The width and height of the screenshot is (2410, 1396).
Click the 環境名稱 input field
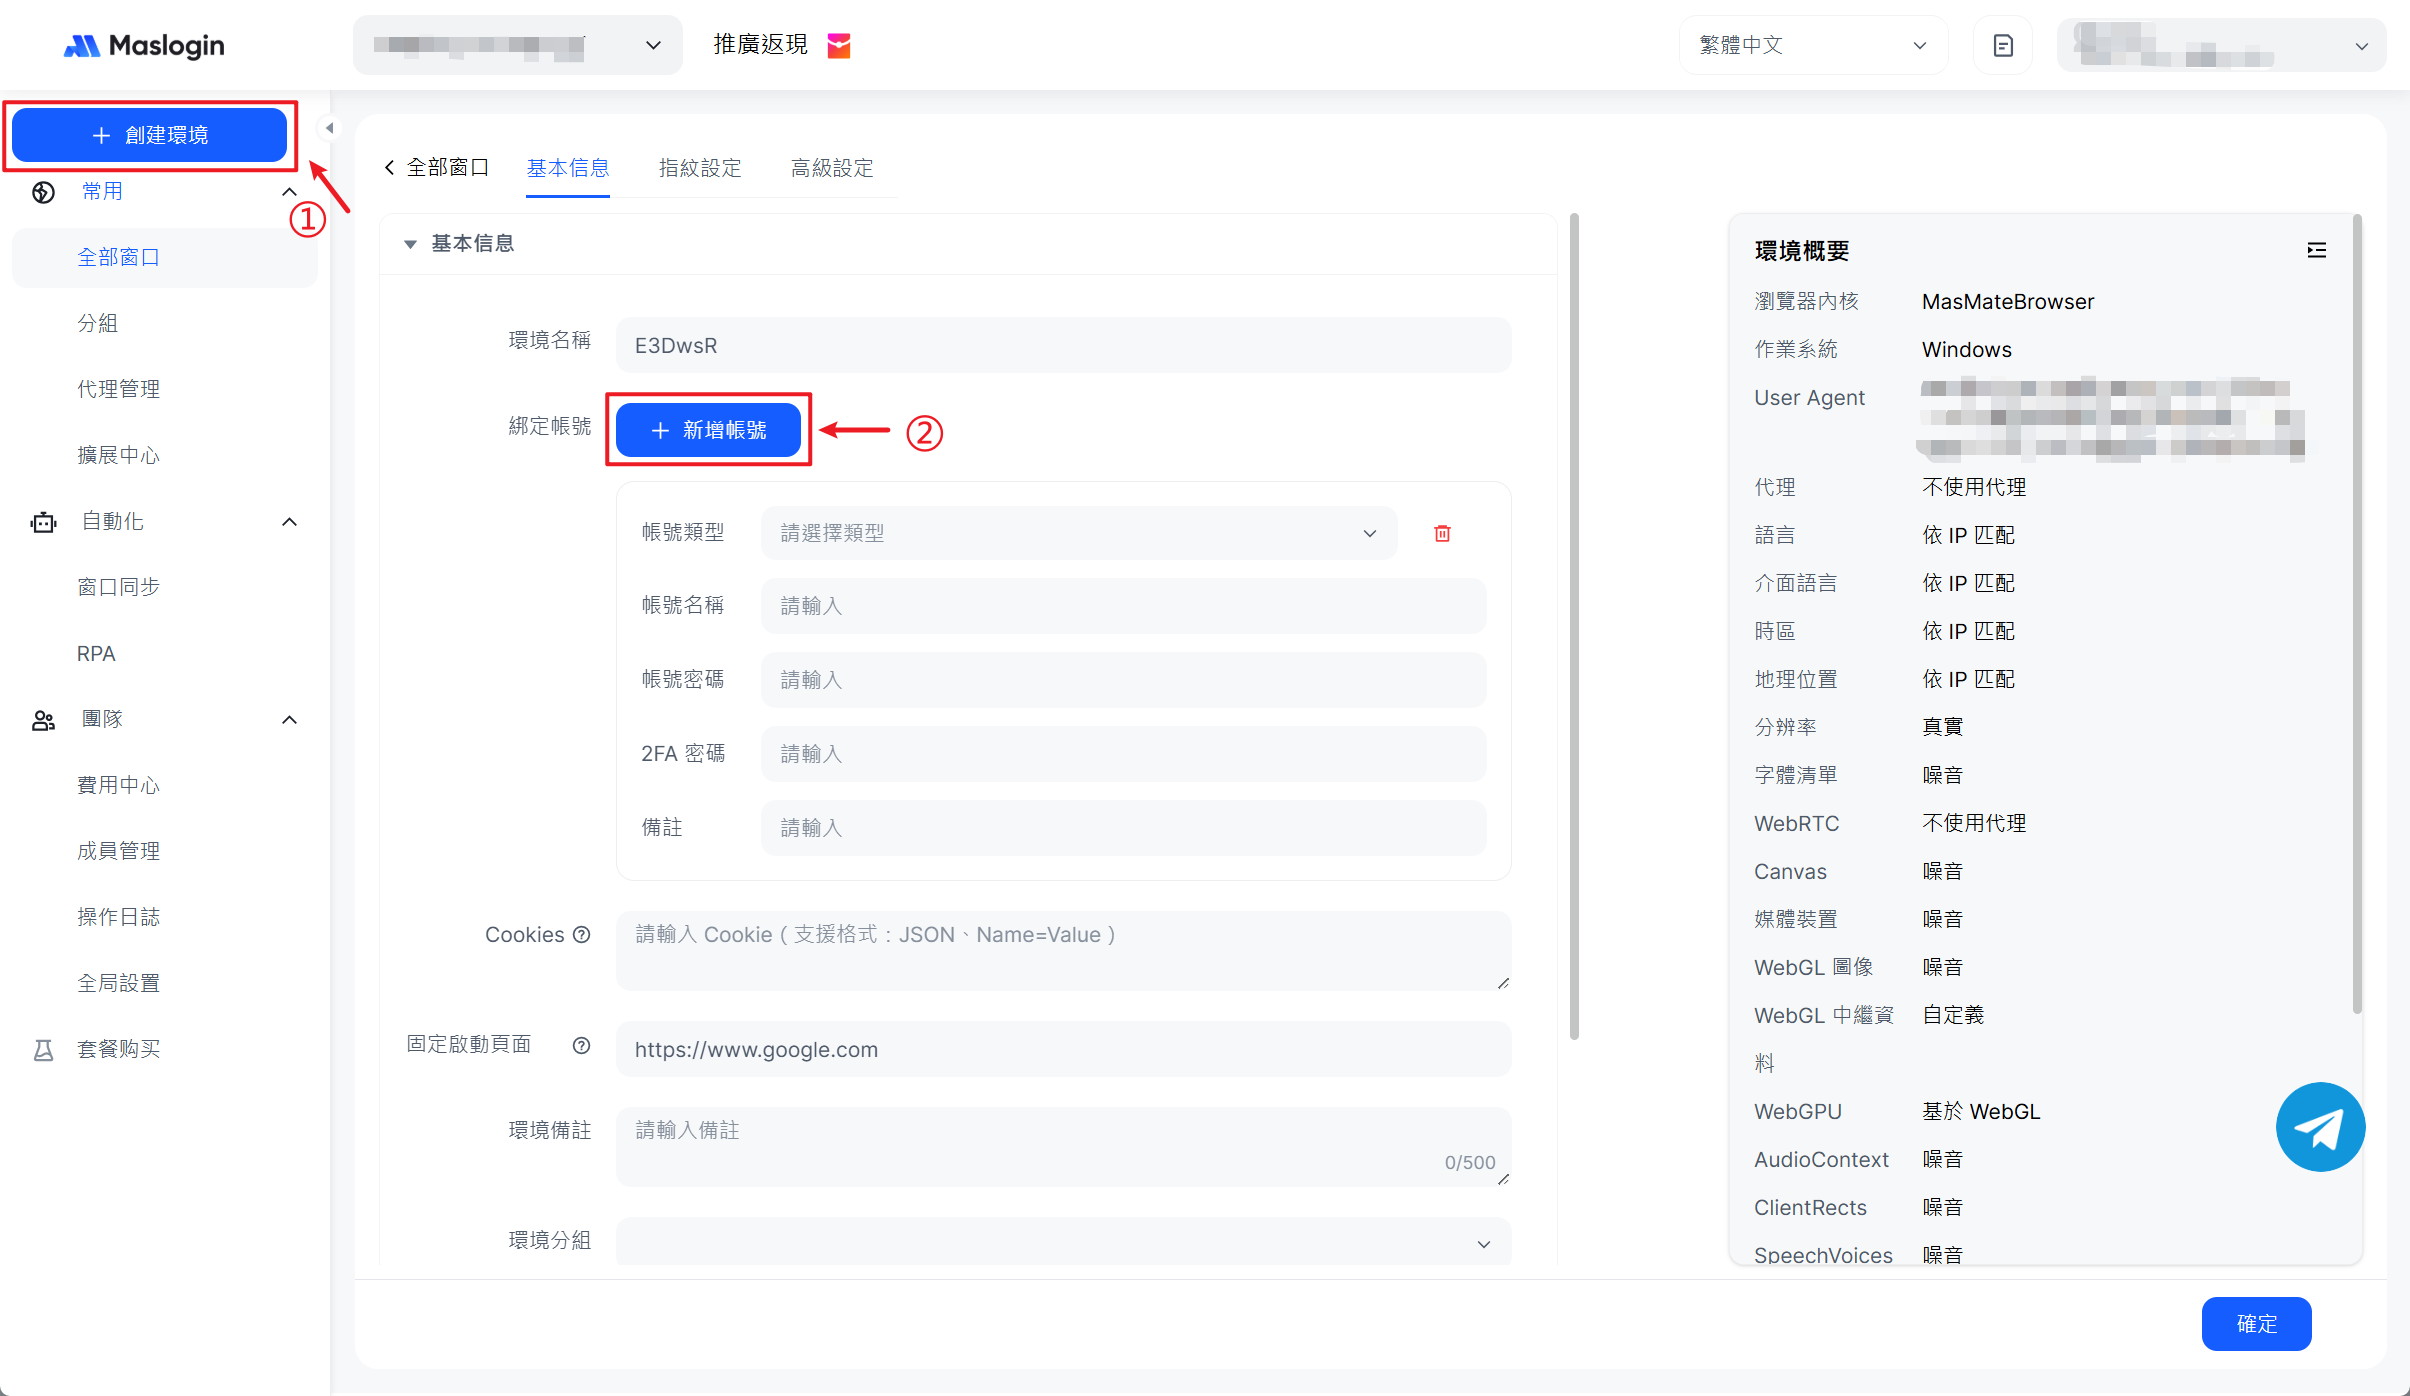pos(1063,345)
